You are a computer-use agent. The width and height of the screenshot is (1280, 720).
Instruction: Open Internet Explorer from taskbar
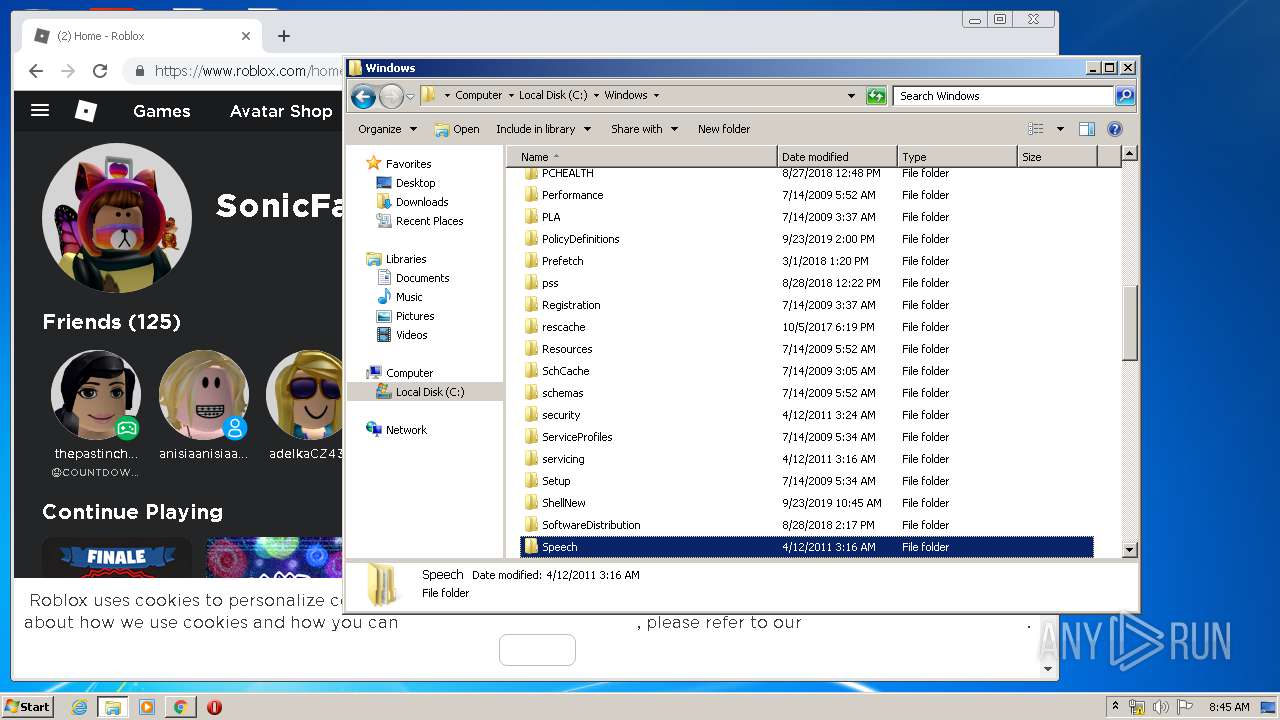point(79,707)
